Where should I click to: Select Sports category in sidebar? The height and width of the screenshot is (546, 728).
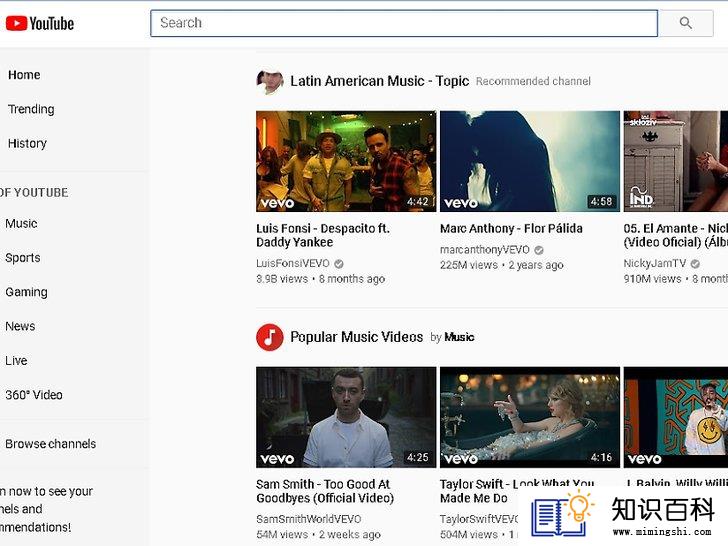pyautogui.click(x=23, y=258)
